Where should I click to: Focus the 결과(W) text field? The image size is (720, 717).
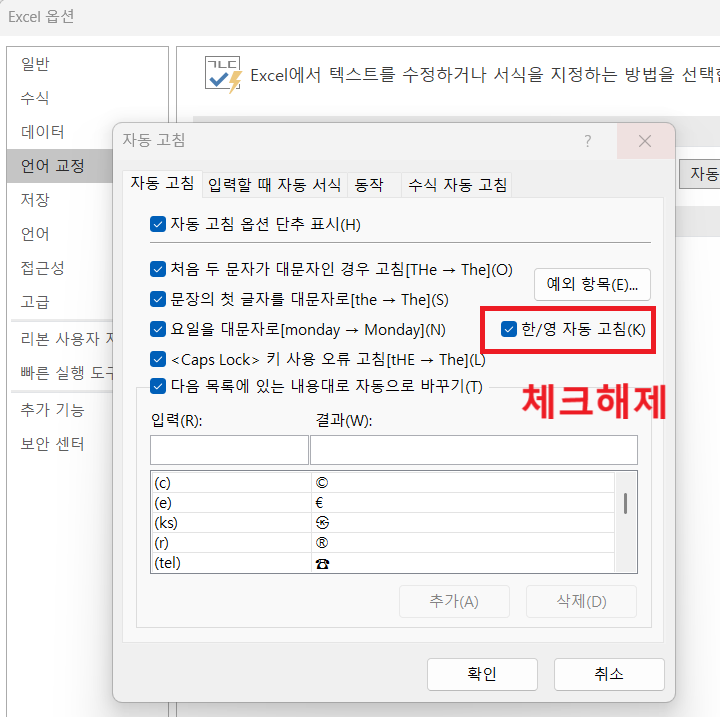[x=473, y=450]
